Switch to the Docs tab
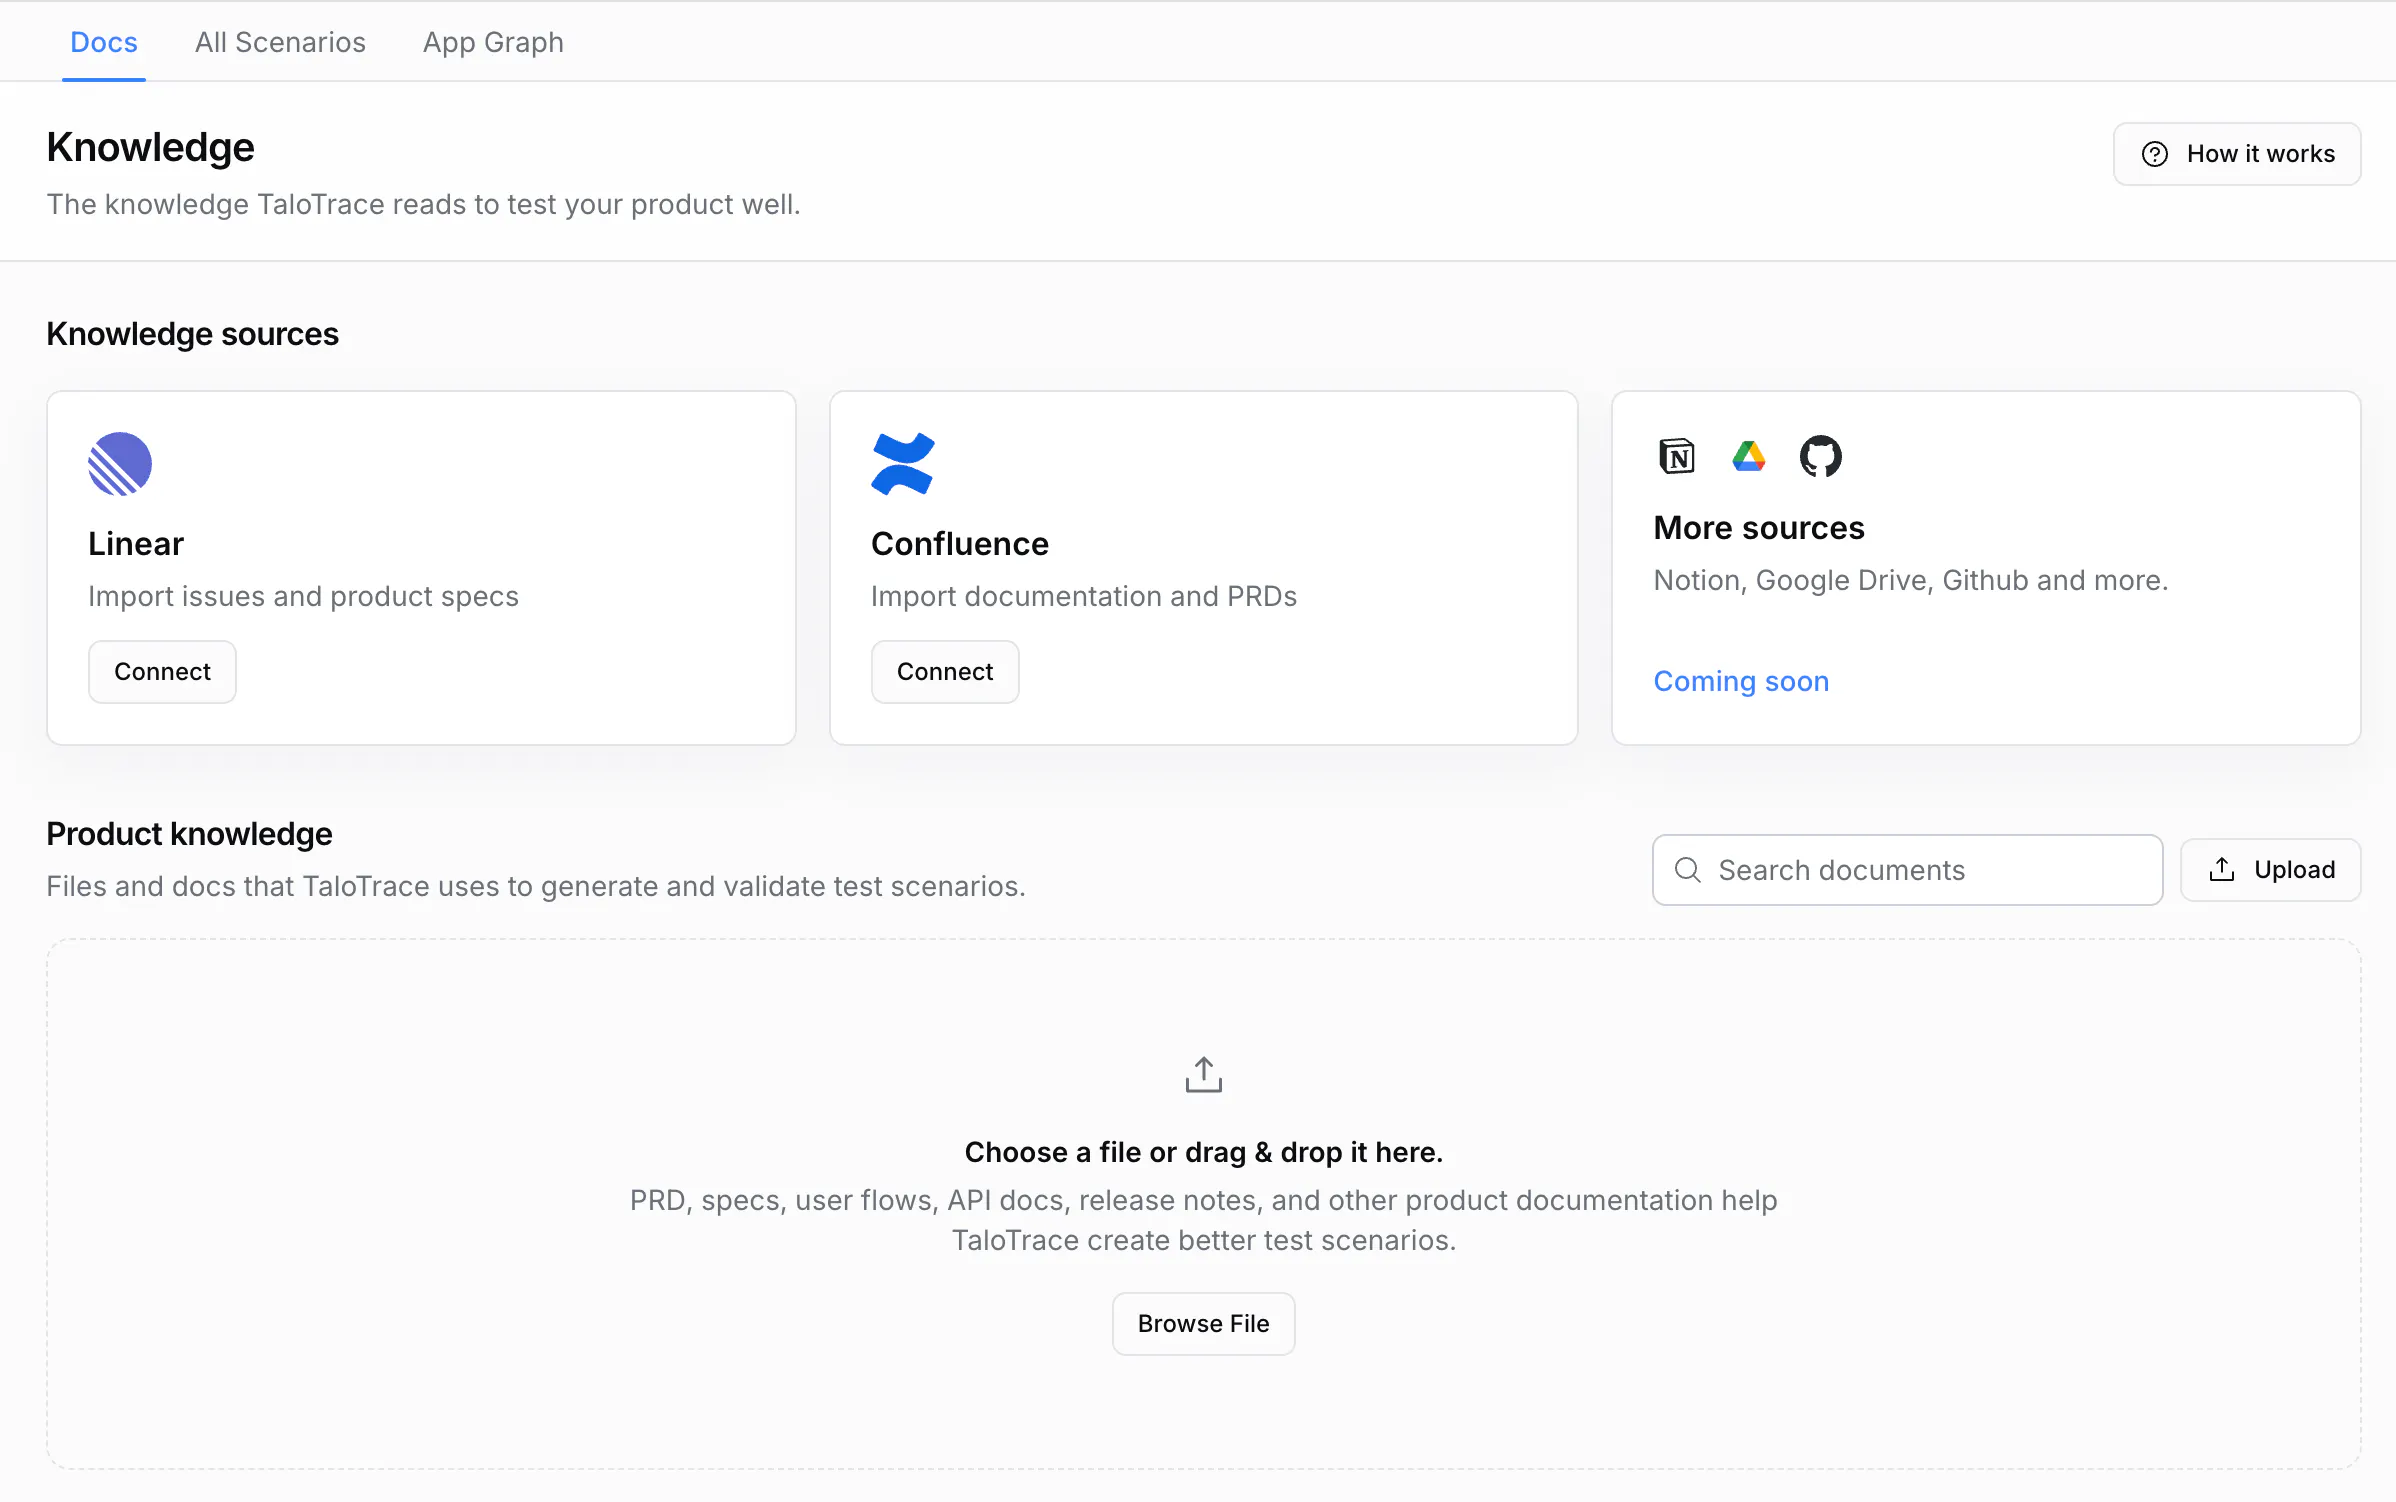The width and height of the screenshot is (2396, 1502). [x=104, y=42]
